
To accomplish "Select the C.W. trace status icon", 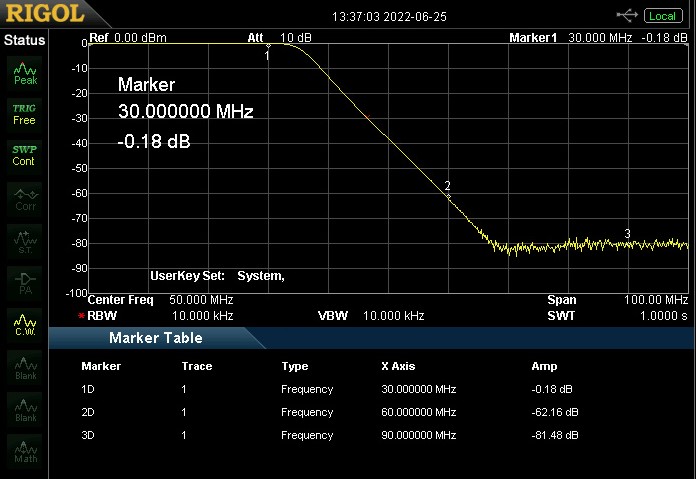I will pos(24,324).
